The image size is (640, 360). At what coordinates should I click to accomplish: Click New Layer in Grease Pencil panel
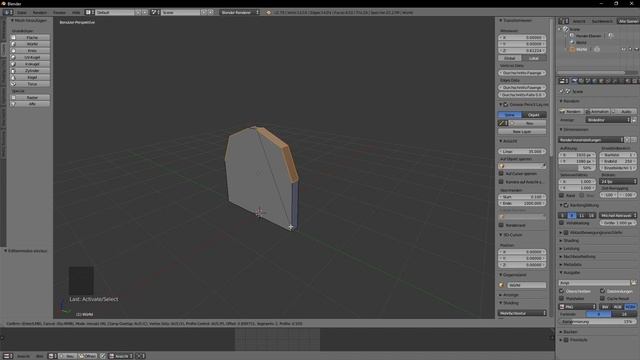[522, 131]
